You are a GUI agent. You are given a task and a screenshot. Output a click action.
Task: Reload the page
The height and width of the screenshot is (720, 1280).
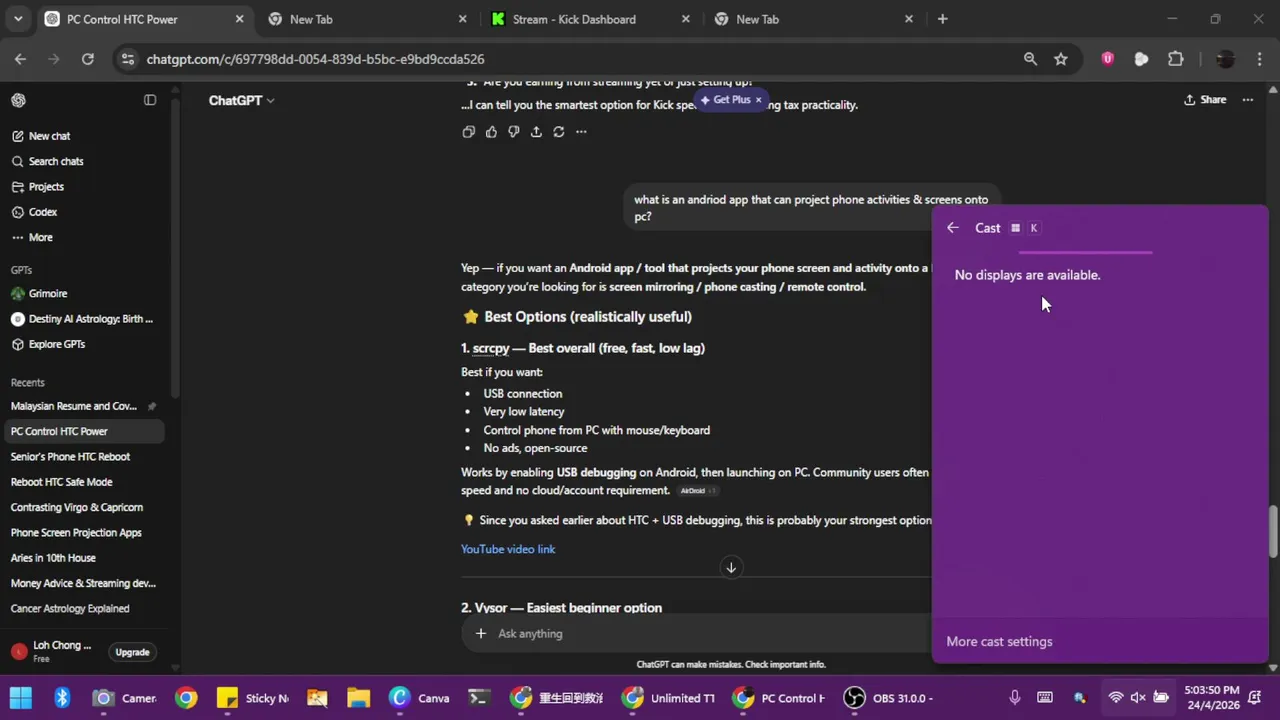click(x=87, y=59)
